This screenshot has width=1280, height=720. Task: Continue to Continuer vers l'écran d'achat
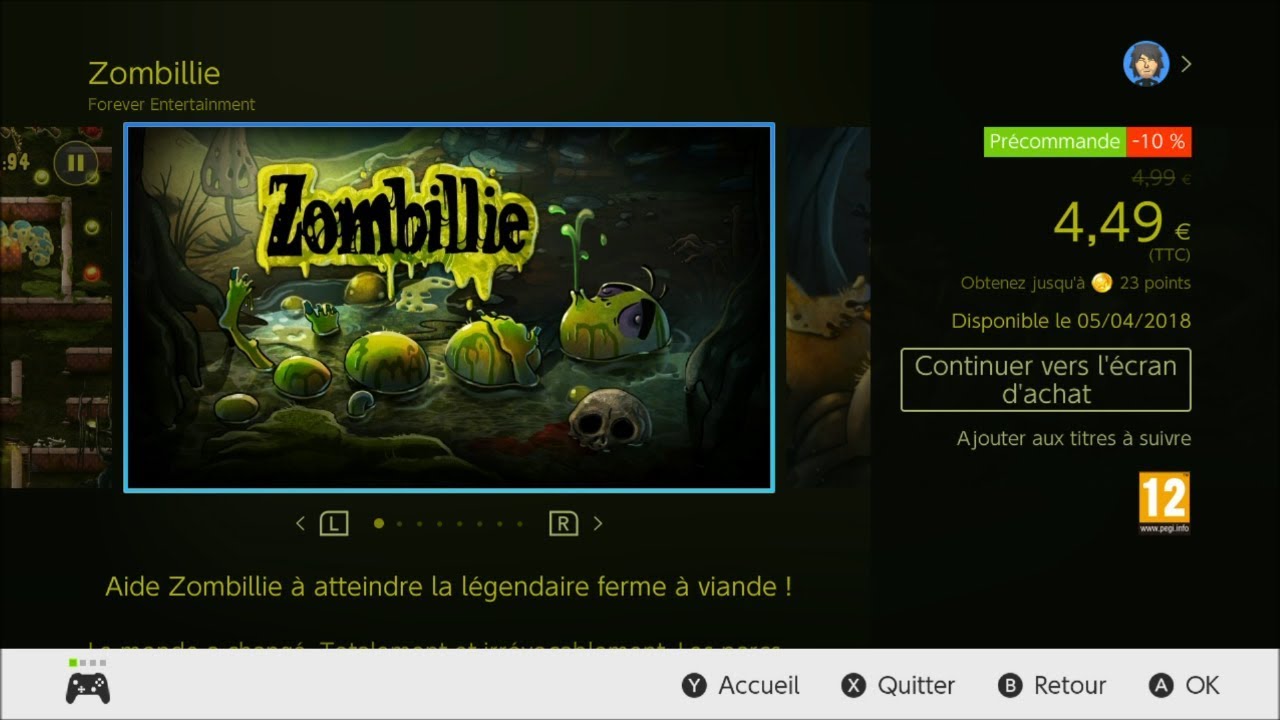pyautogui.click(x=1046, y=380)
